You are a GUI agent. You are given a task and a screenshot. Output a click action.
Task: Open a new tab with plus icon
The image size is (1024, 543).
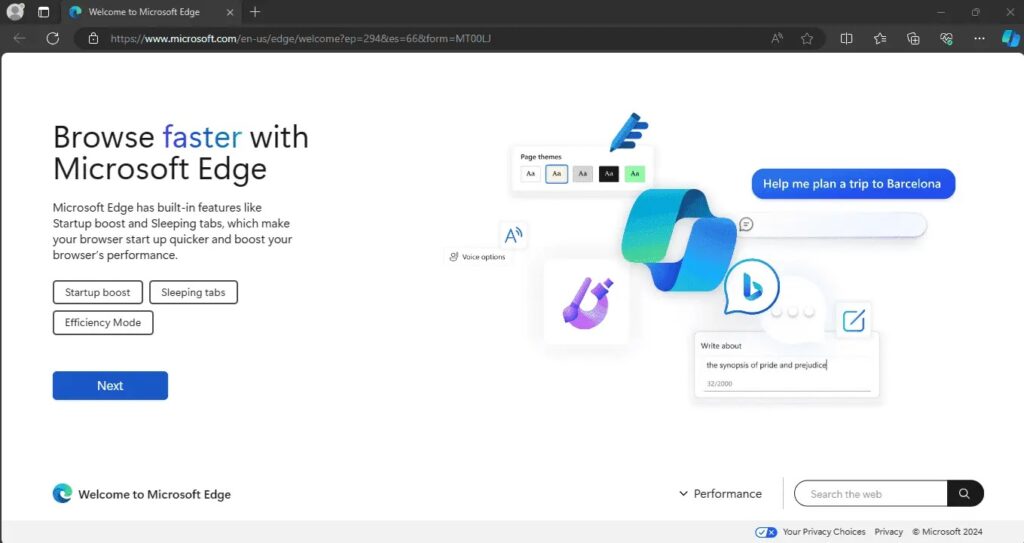click(x=255, y=12)
